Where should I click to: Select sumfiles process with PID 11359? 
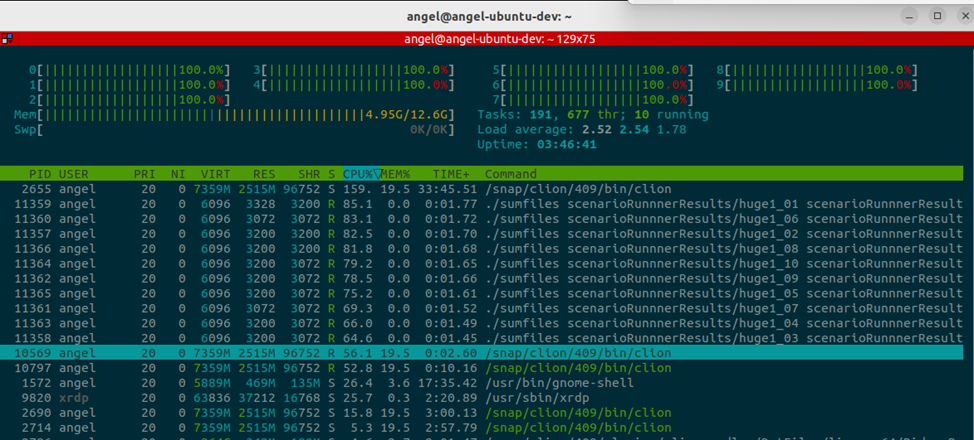480,204
